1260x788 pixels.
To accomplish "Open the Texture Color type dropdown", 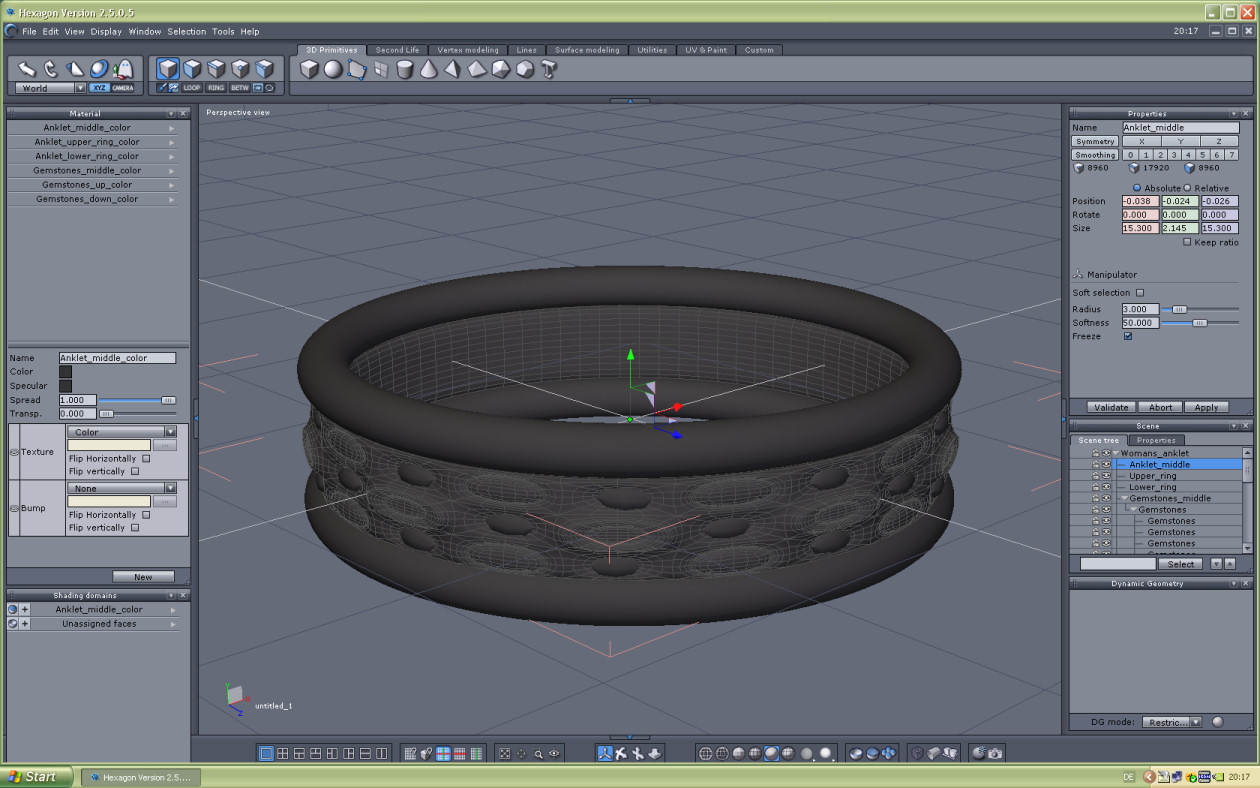I will (x=121, y=432).
